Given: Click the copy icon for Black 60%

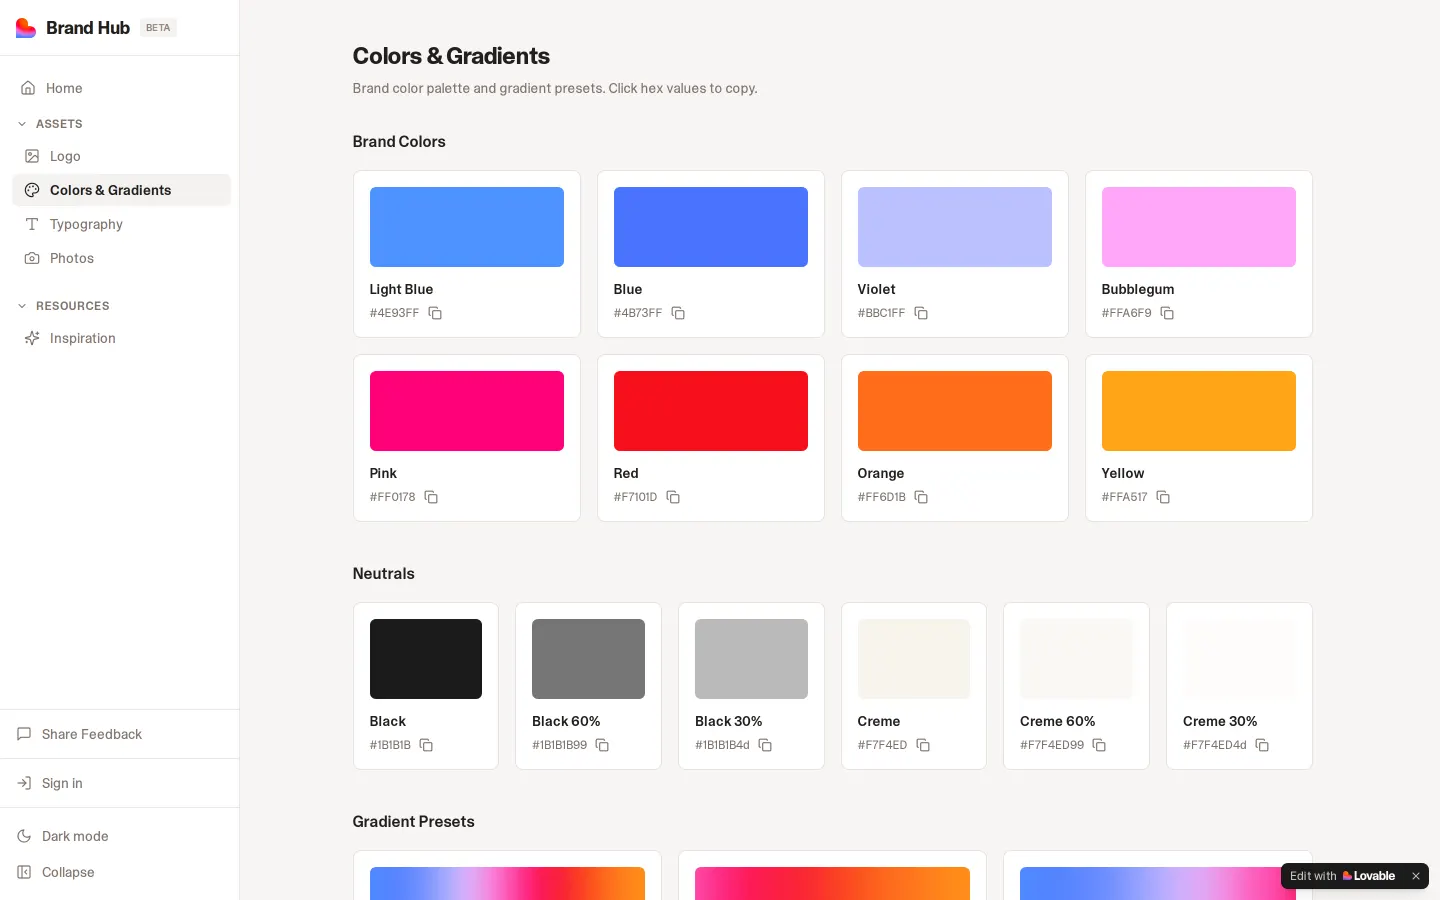Looking at the screenshot, I should (602, 745).
